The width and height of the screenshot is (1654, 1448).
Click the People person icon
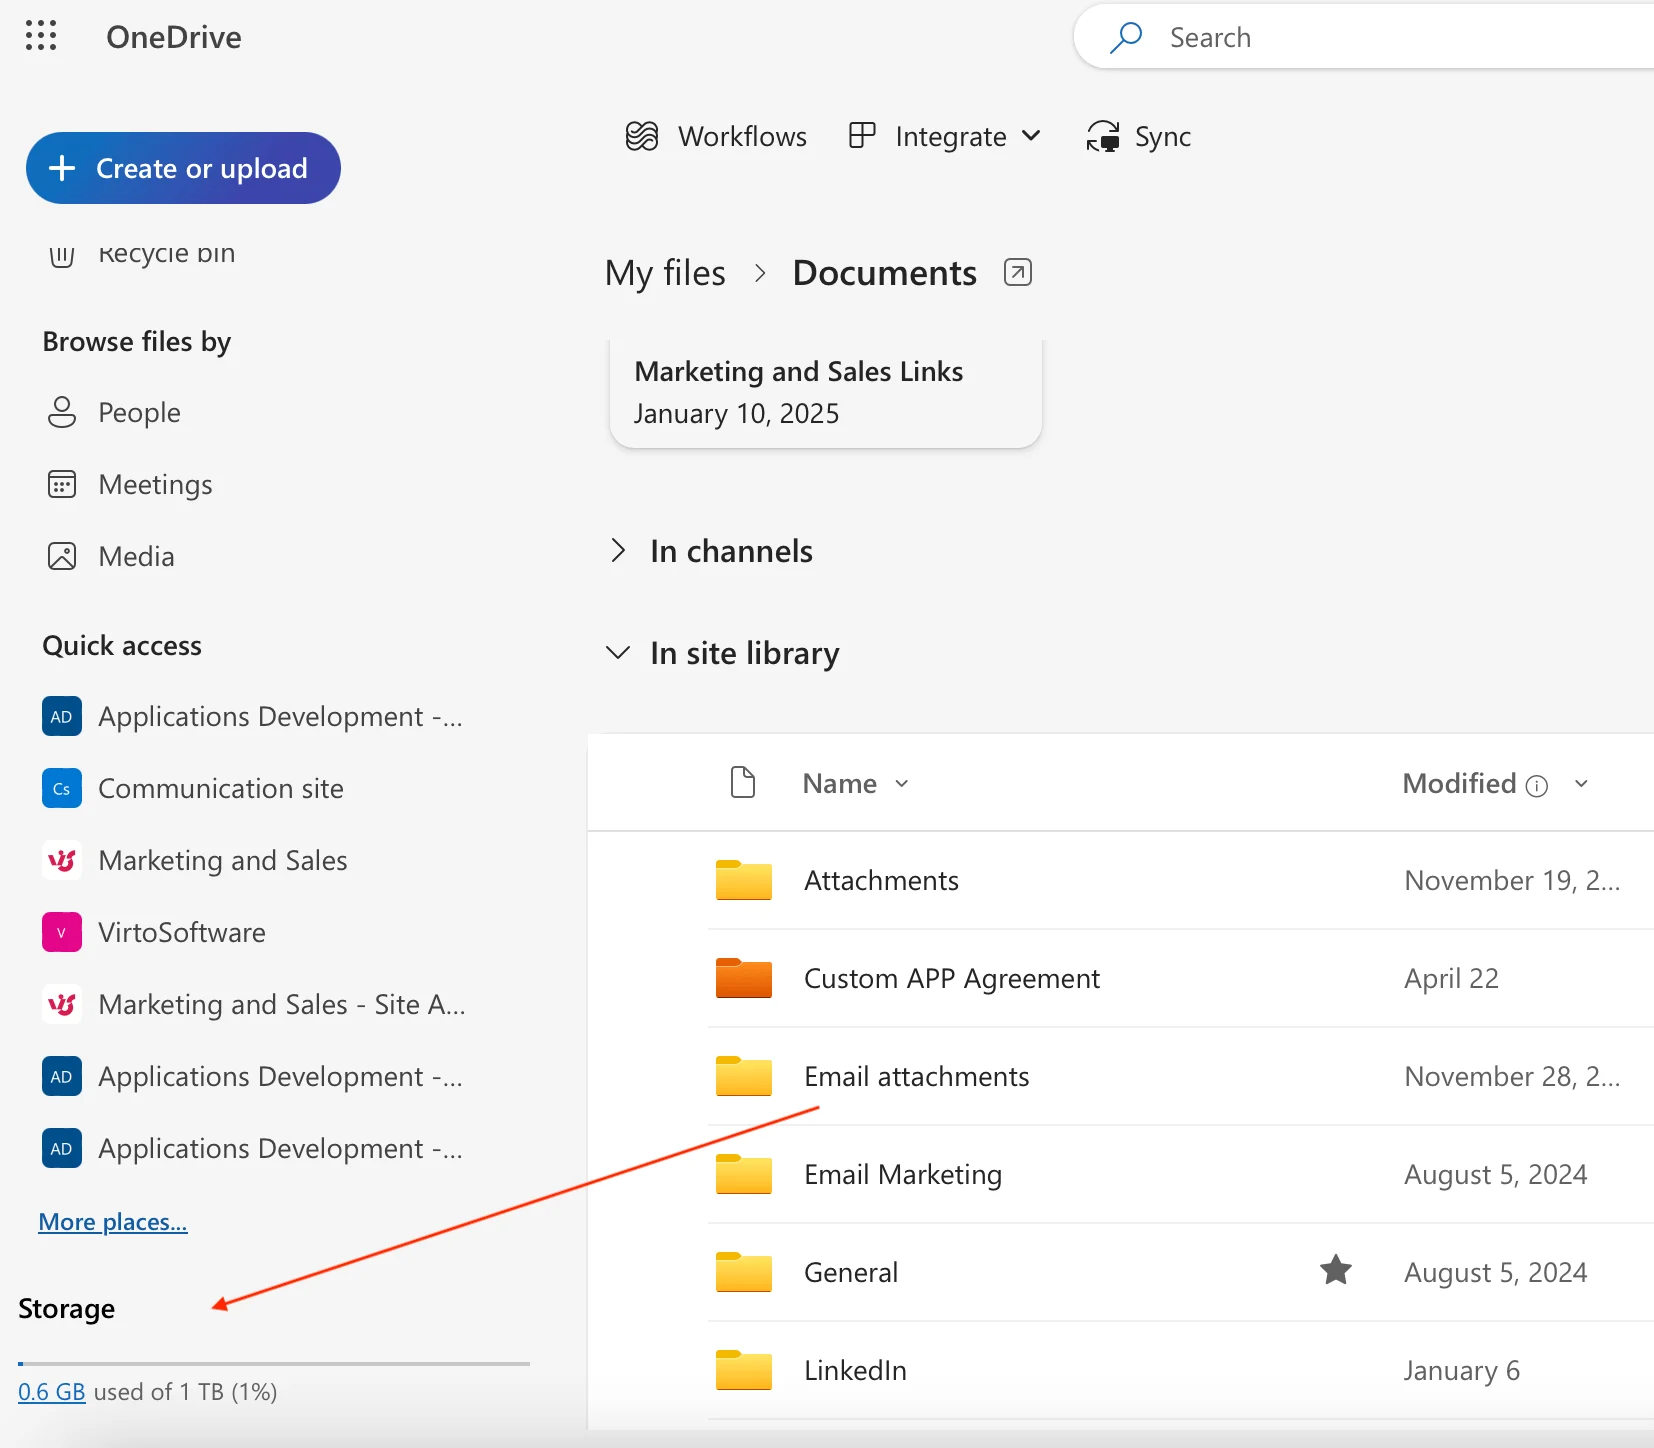[x=62, y=412]
